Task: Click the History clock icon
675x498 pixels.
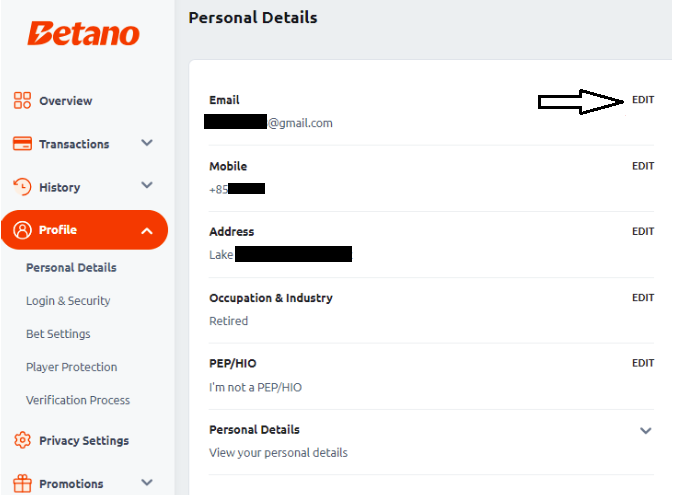Action: point(22,187)
